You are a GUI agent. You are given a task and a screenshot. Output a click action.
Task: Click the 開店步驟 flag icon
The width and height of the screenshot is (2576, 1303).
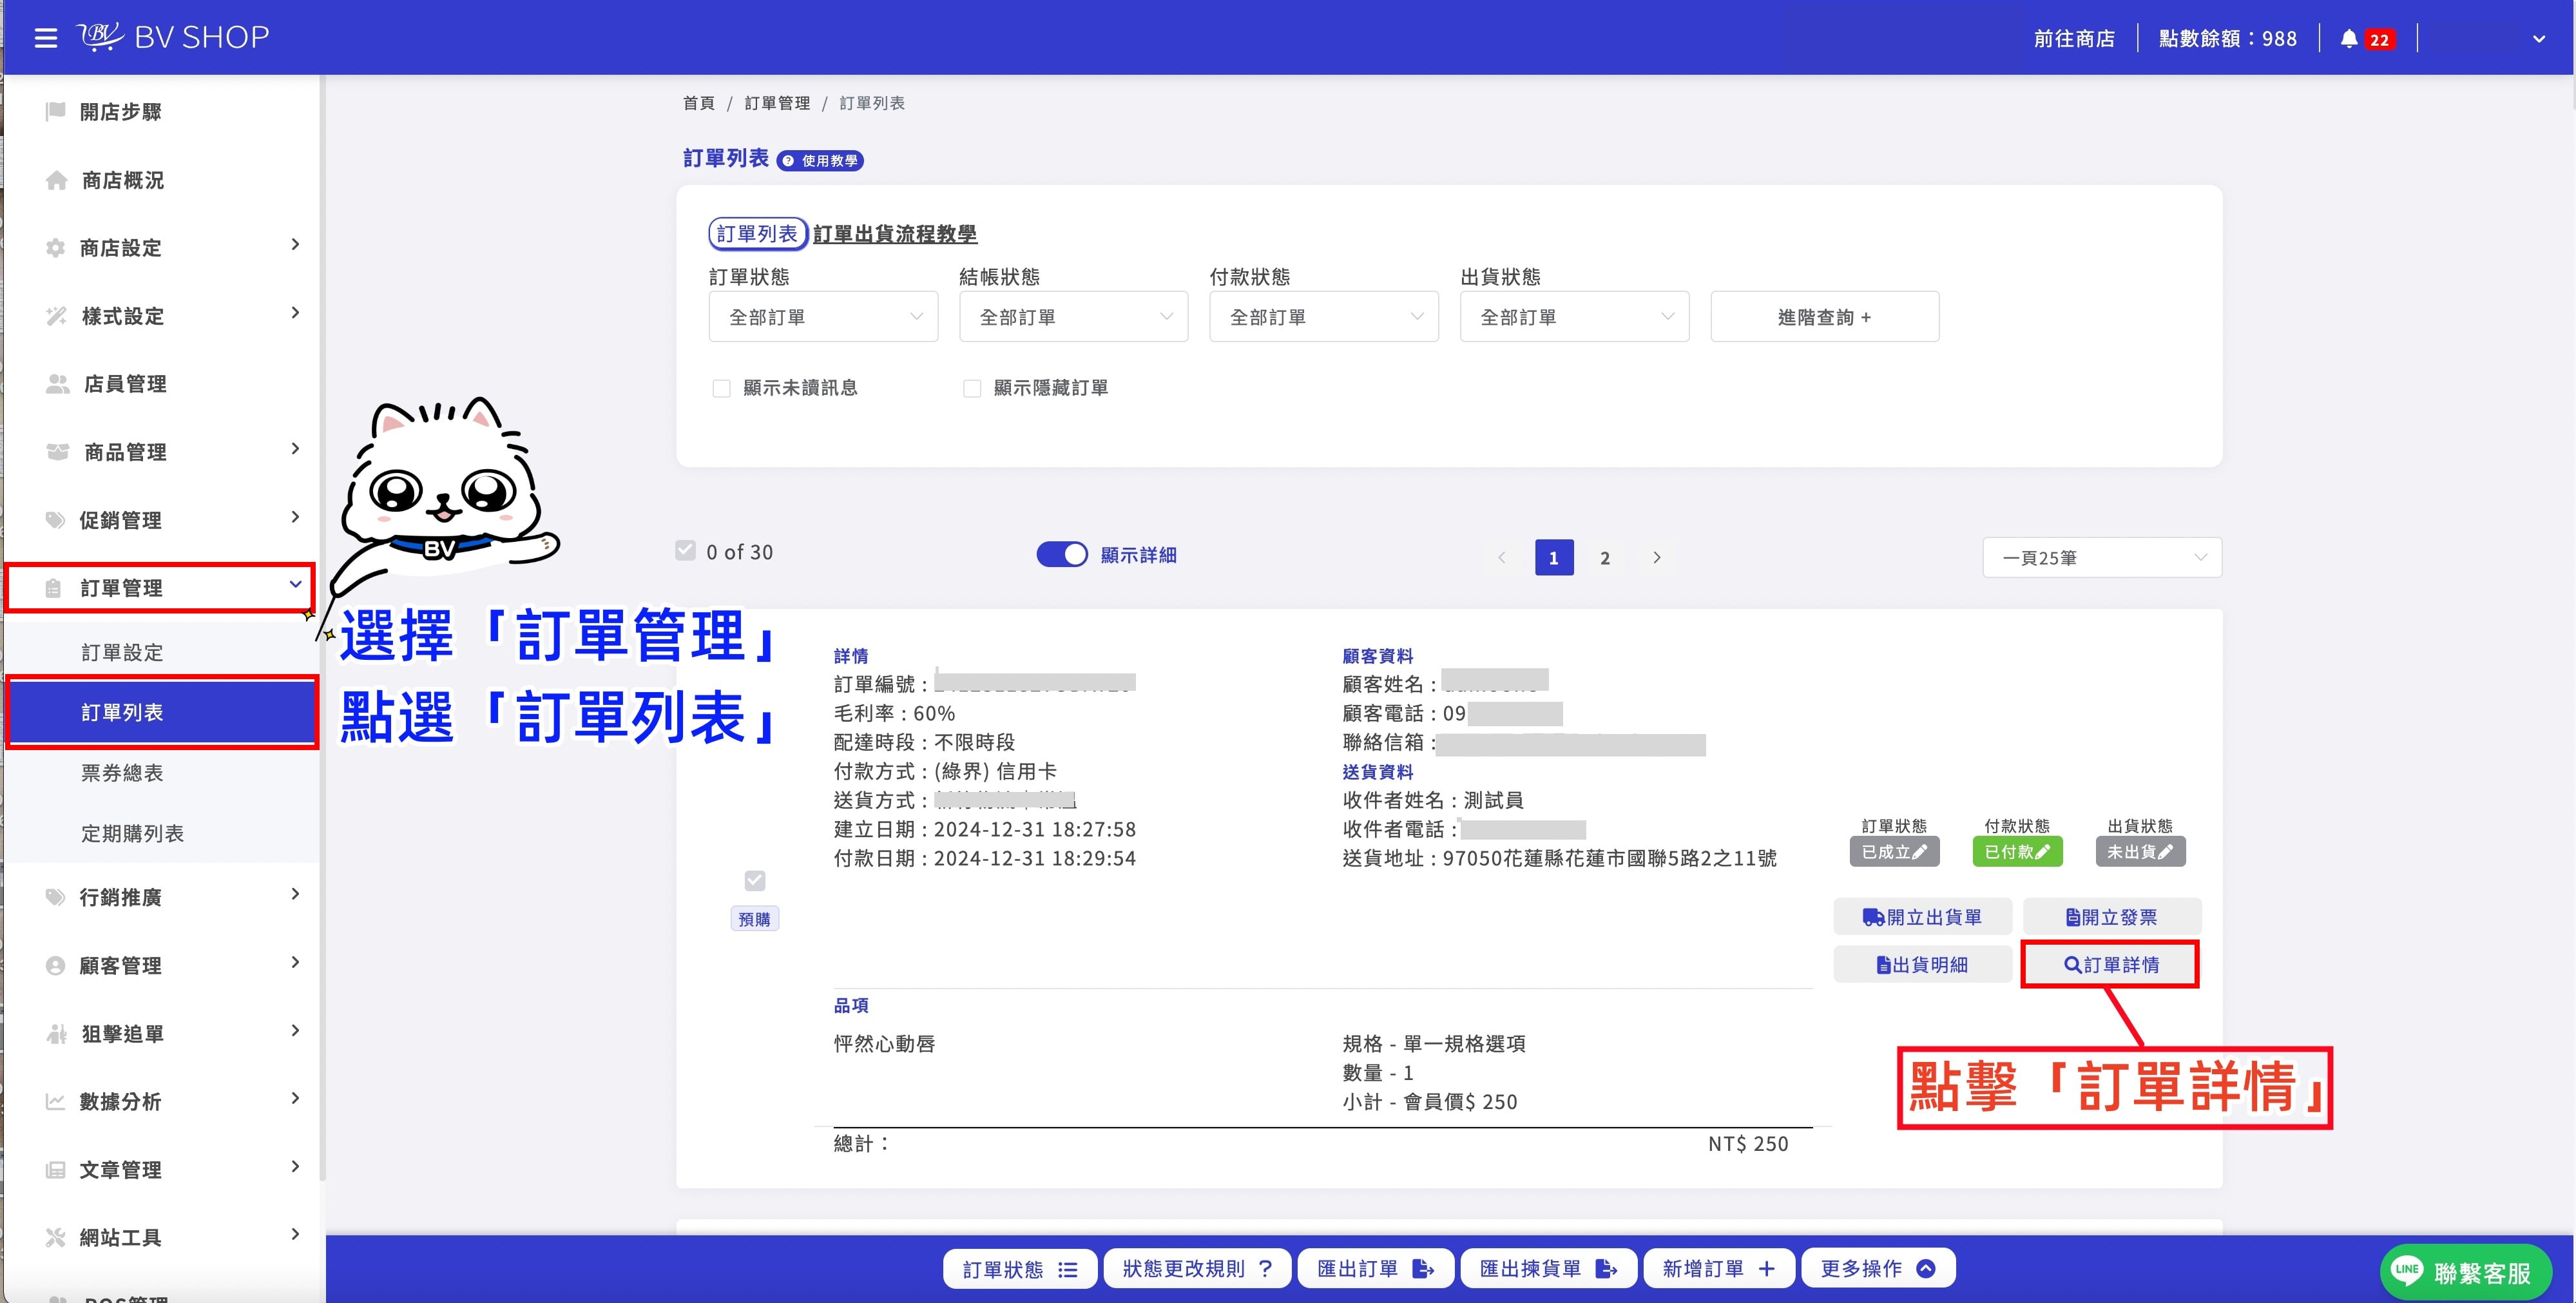click(x=56, y=111)
